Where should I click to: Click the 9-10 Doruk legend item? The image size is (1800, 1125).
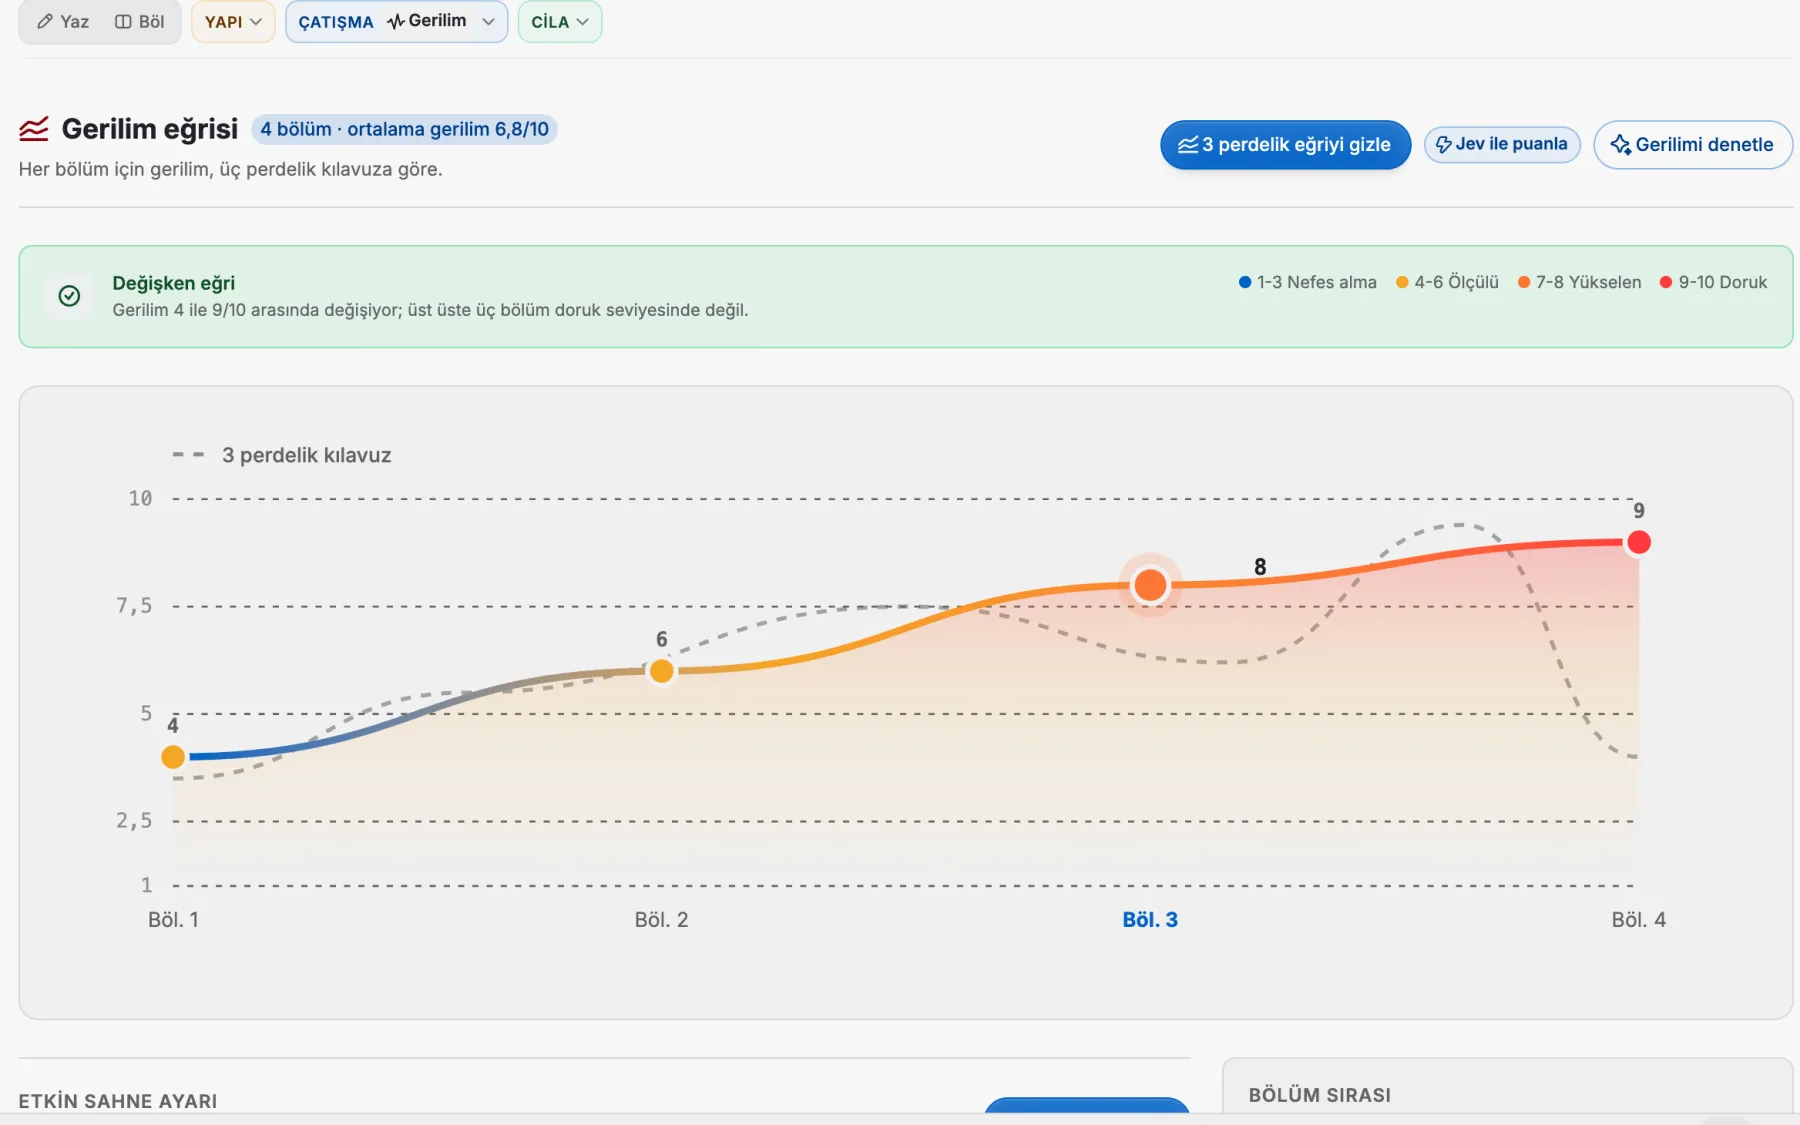1713,282
